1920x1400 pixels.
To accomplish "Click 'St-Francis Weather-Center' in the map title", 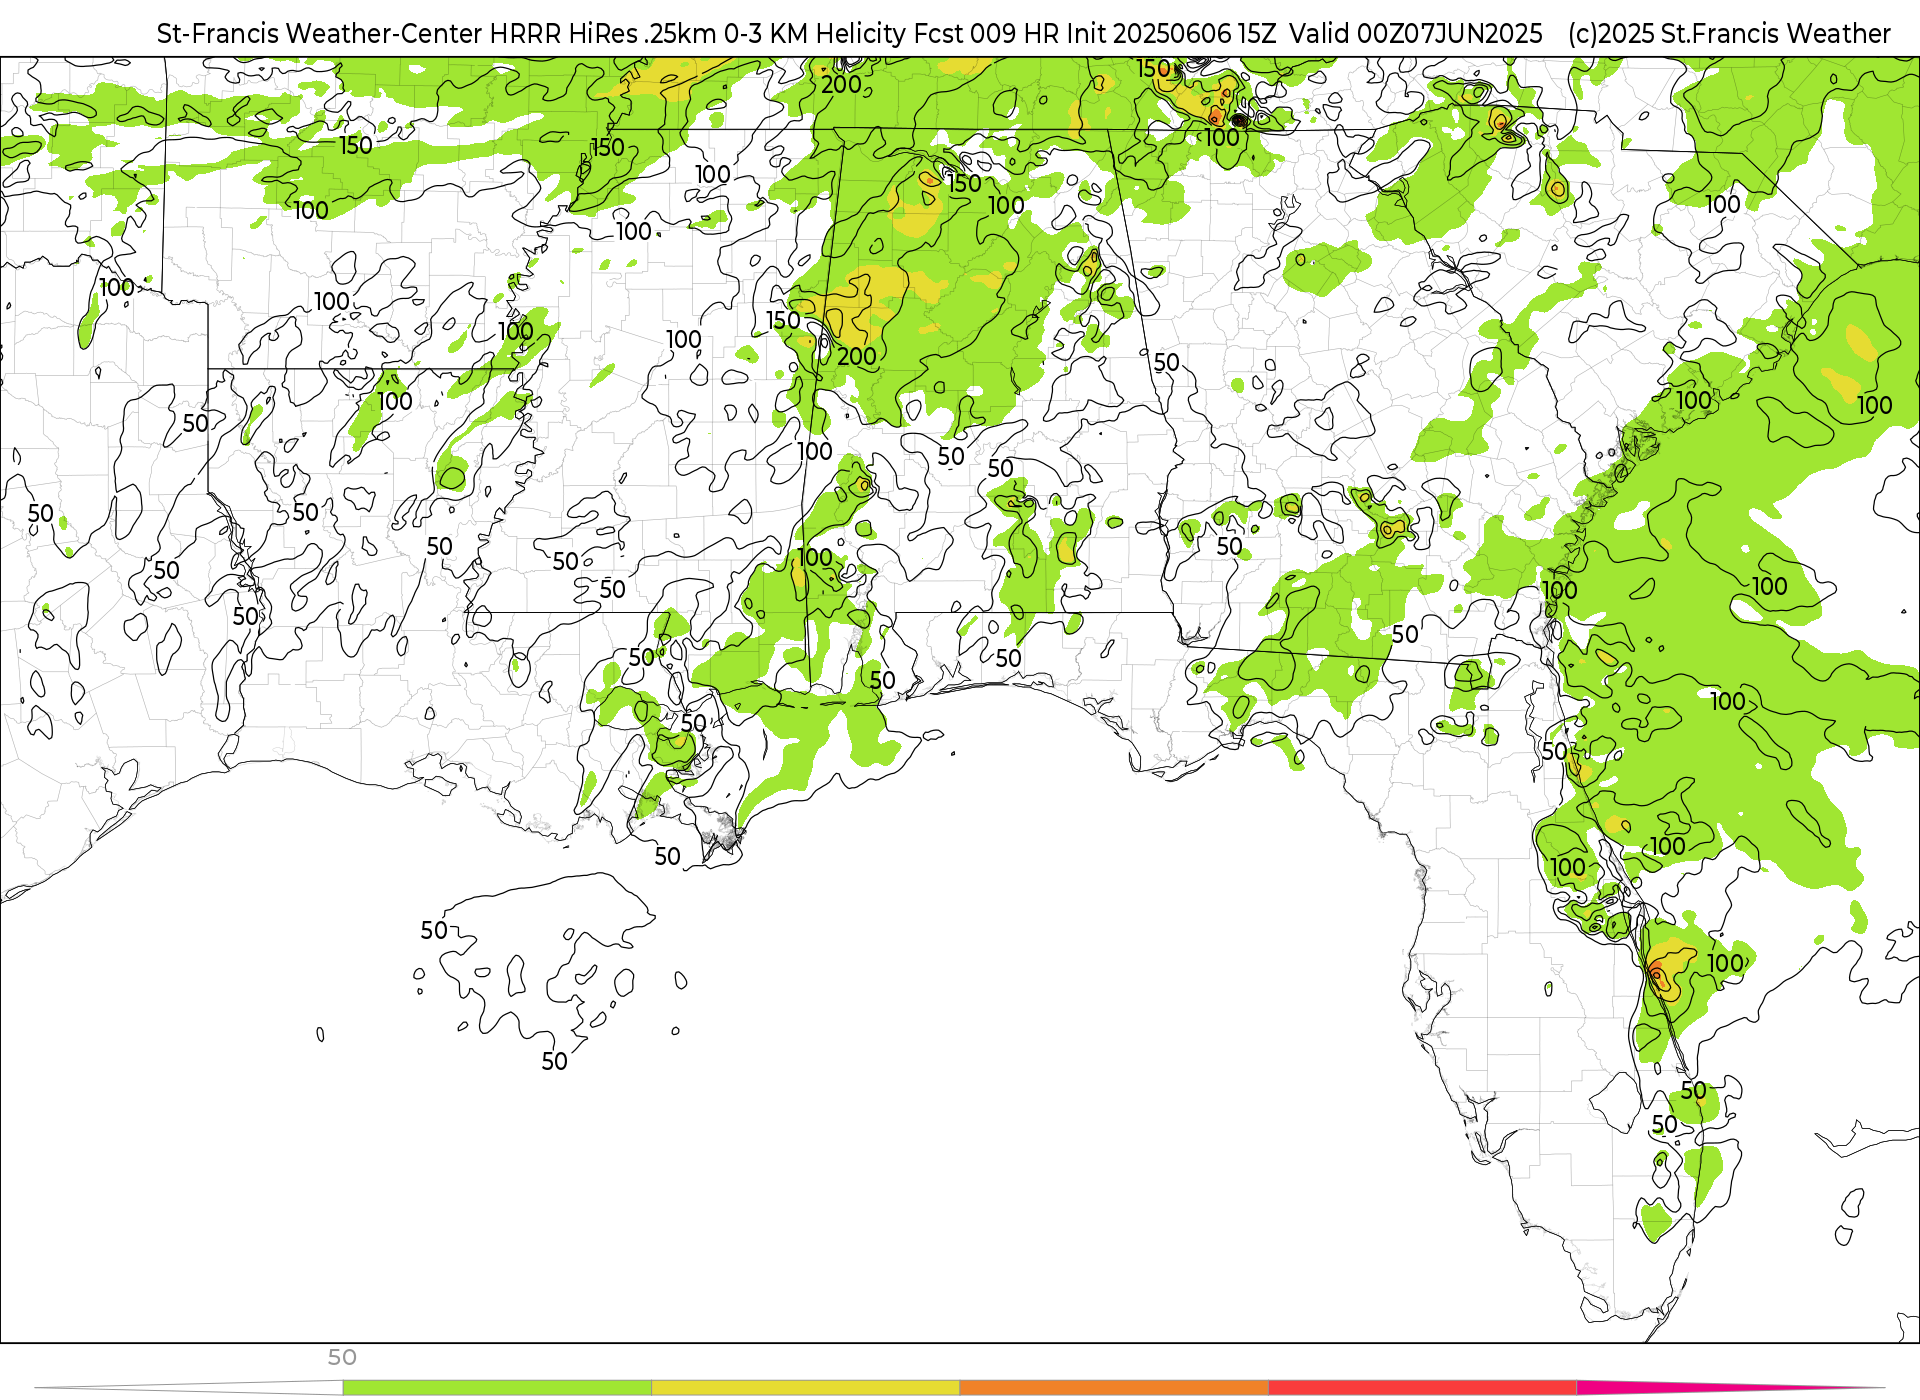I will point(319,33).
